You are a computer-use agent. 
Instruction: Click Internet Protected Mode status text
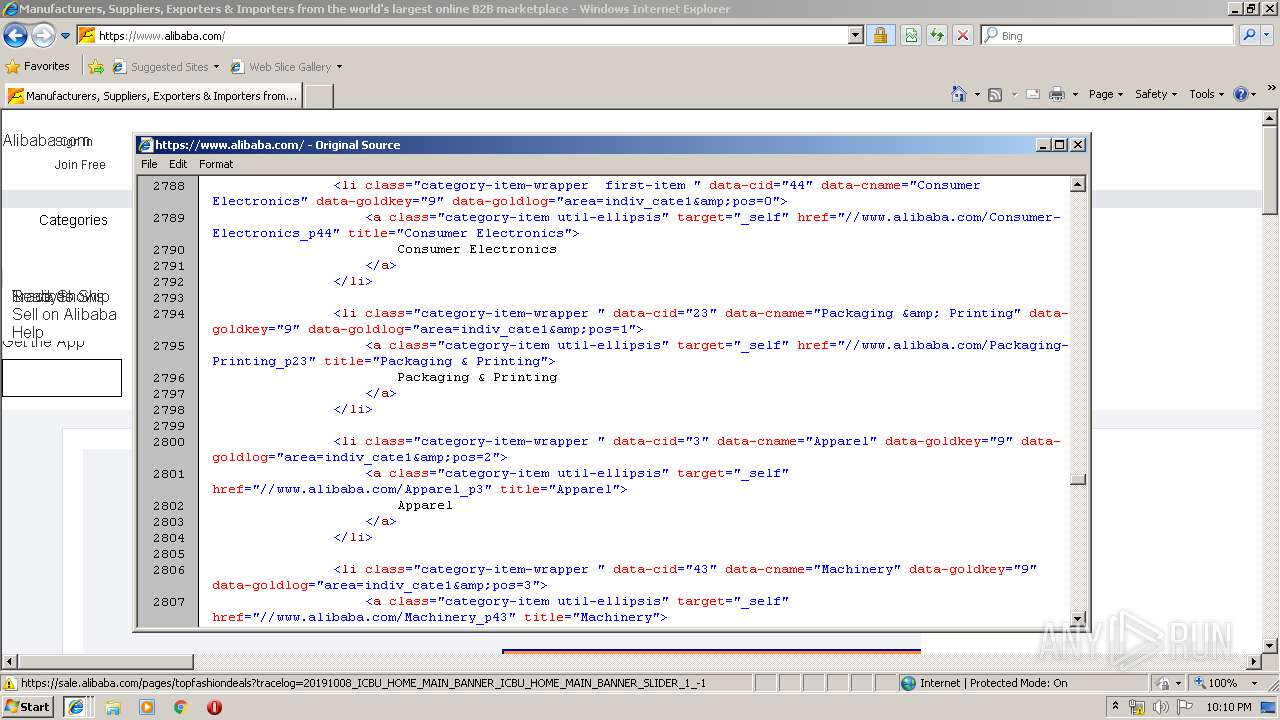[993, 683]
